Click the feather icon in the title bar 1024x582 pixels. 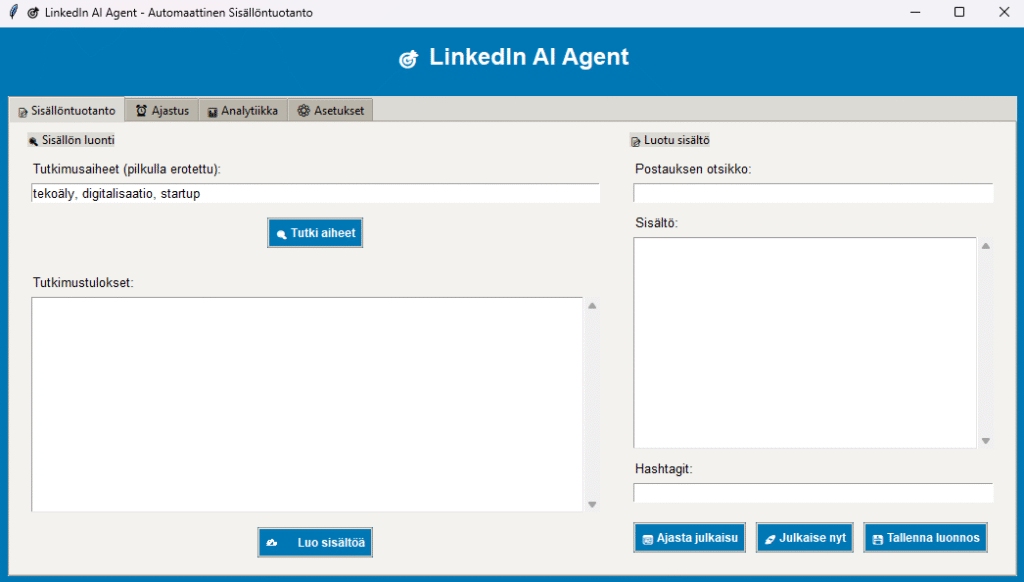pyautogui.click(x=12, y=12)
